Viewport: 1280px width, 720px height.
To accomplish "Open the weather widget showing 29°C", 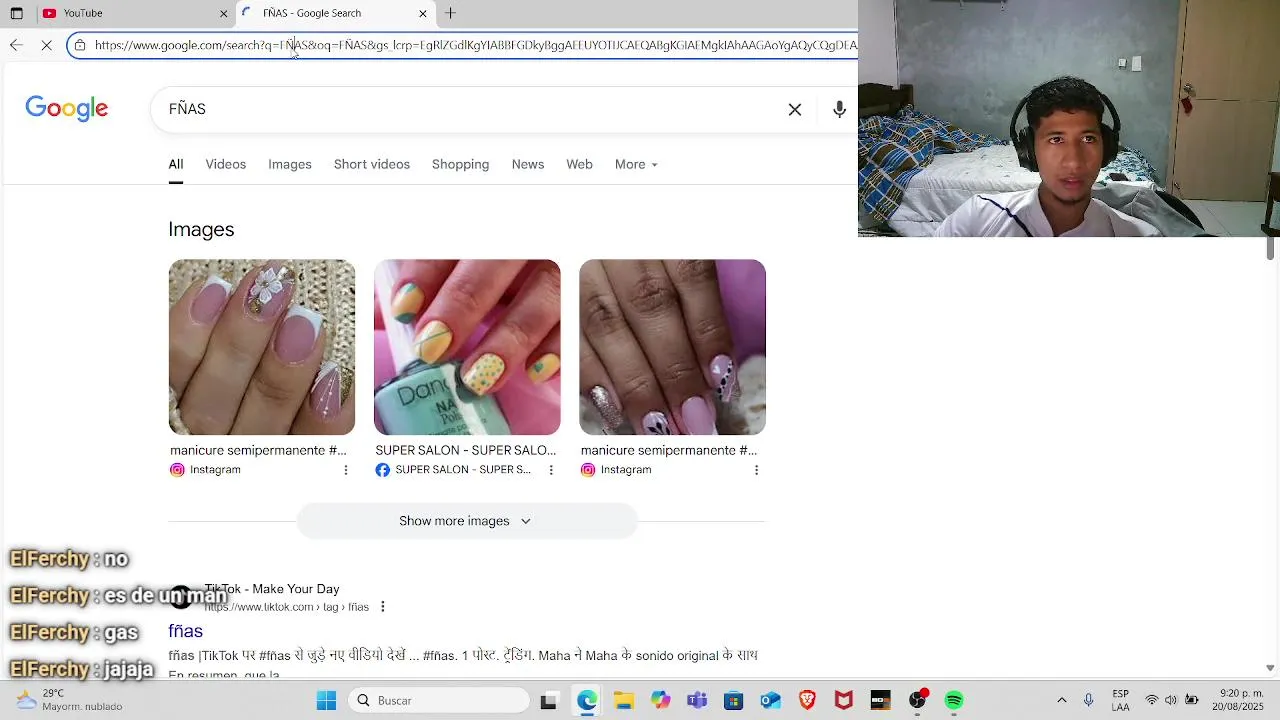I will (68, 700).
